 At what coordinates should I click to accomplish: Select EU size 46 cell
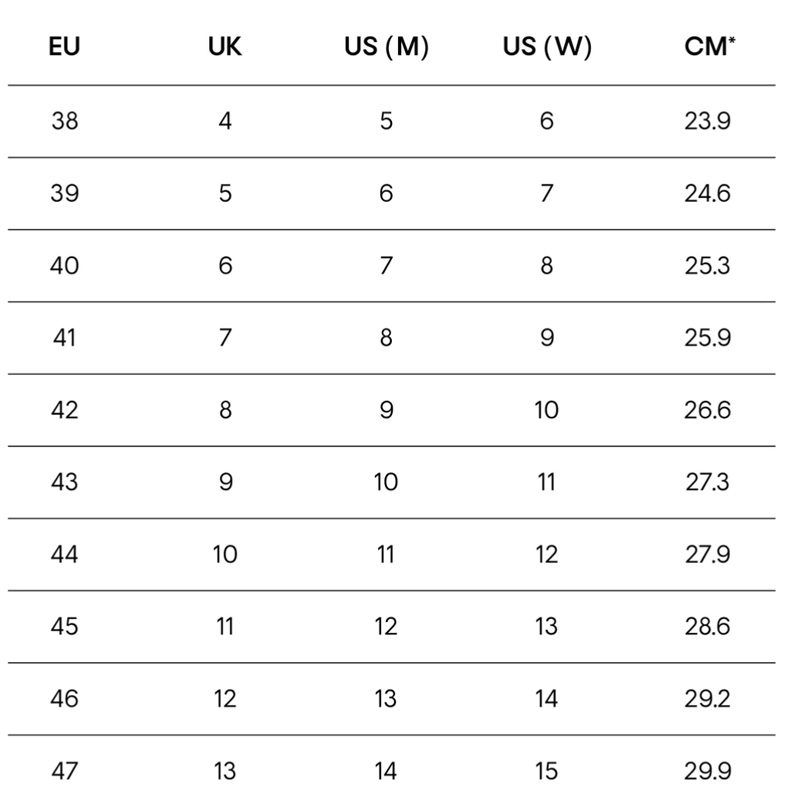(x=64, y=699)
